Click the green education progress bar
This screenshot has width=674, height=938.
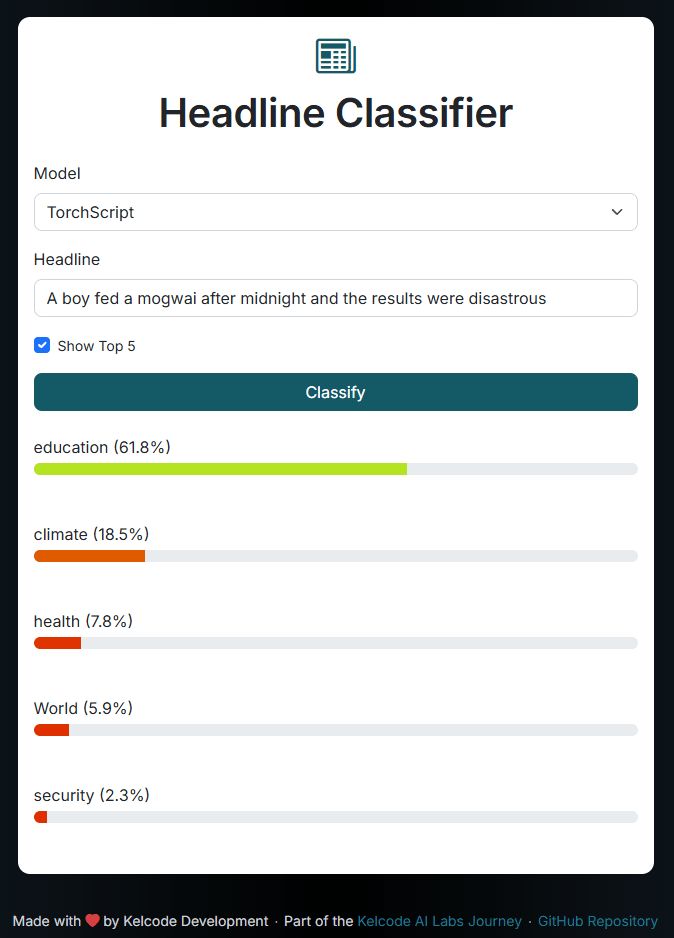(x=220, y=469)
